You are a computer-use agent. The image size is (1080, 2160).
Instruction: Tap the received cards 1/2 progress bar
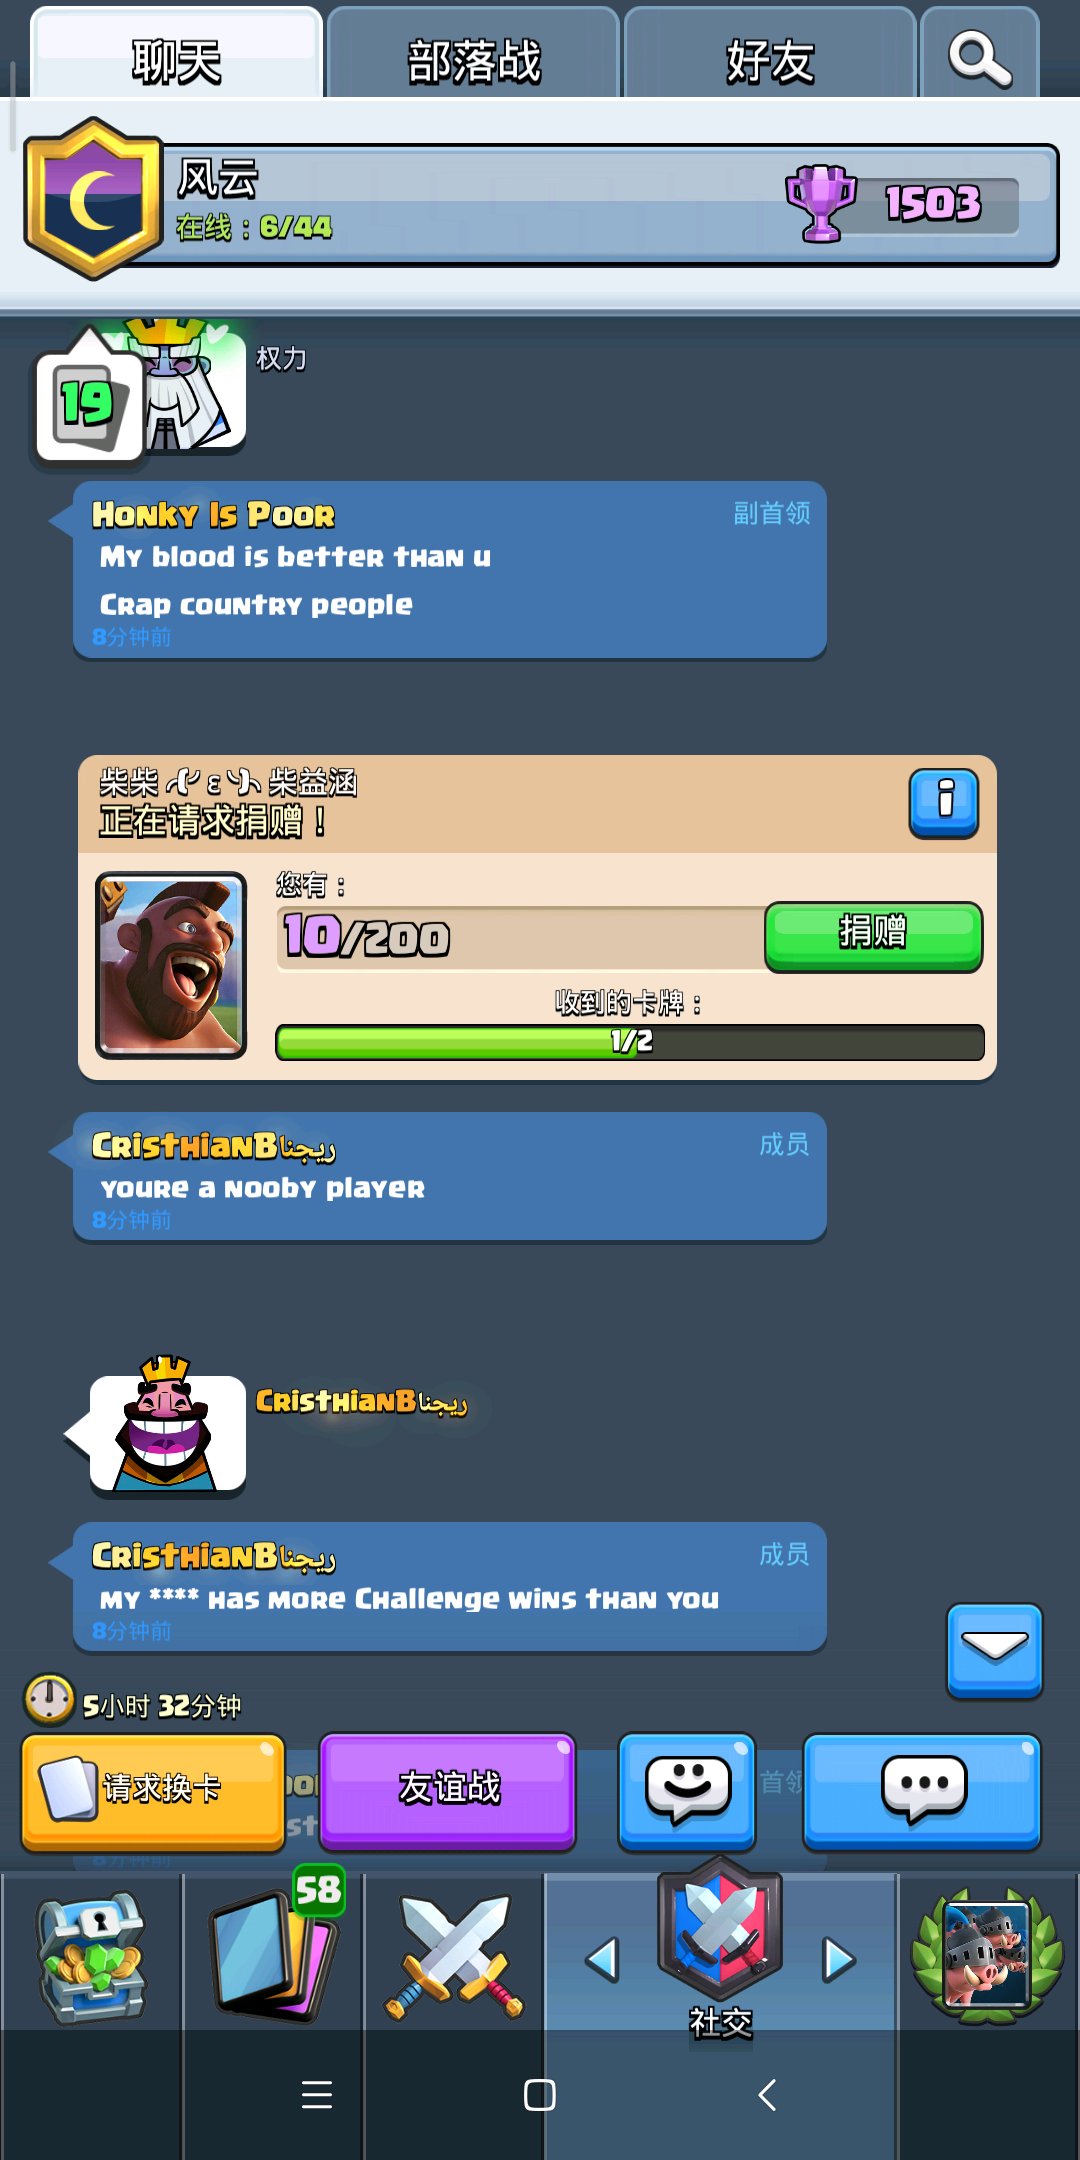coord(630,1042)
